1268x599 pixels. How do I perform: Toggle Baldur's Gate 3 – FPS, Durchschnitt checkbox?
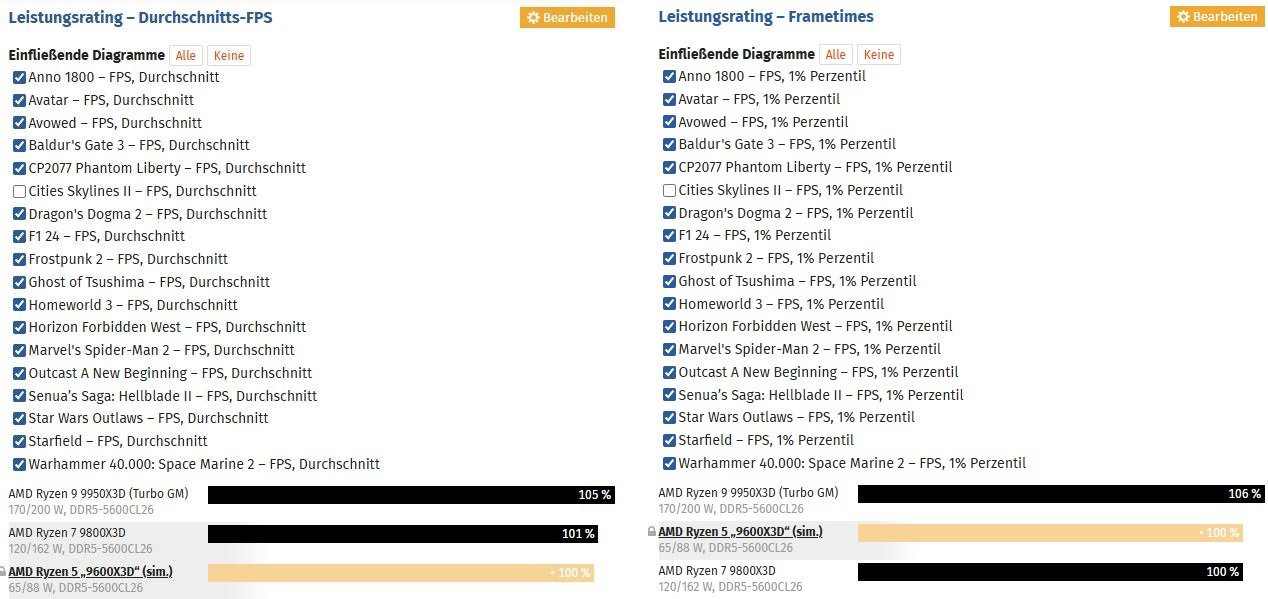tap(20, 145)
